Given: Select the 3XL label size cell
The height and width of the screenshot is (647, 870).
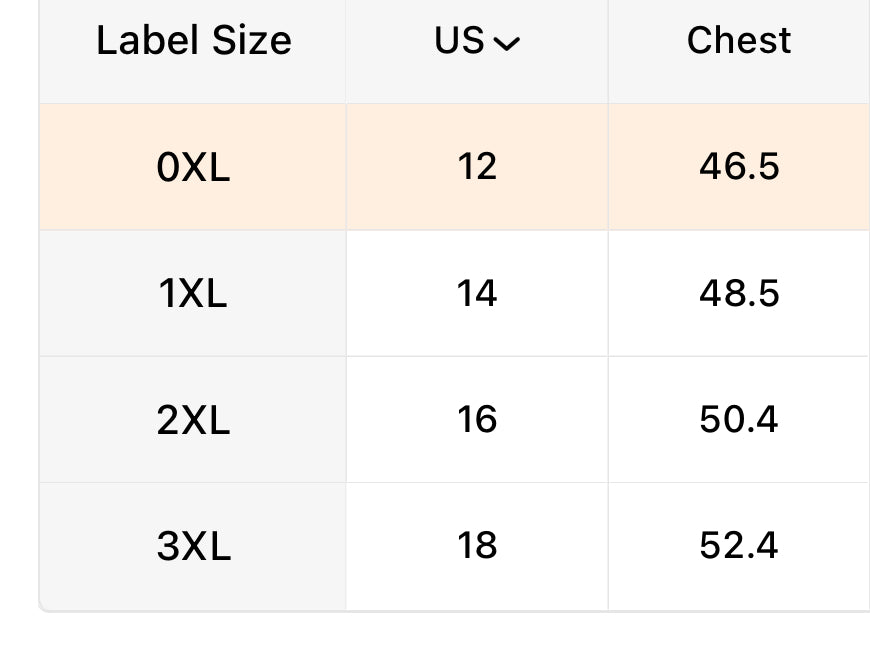Looking at the screenshot, I should click(193, 546).
